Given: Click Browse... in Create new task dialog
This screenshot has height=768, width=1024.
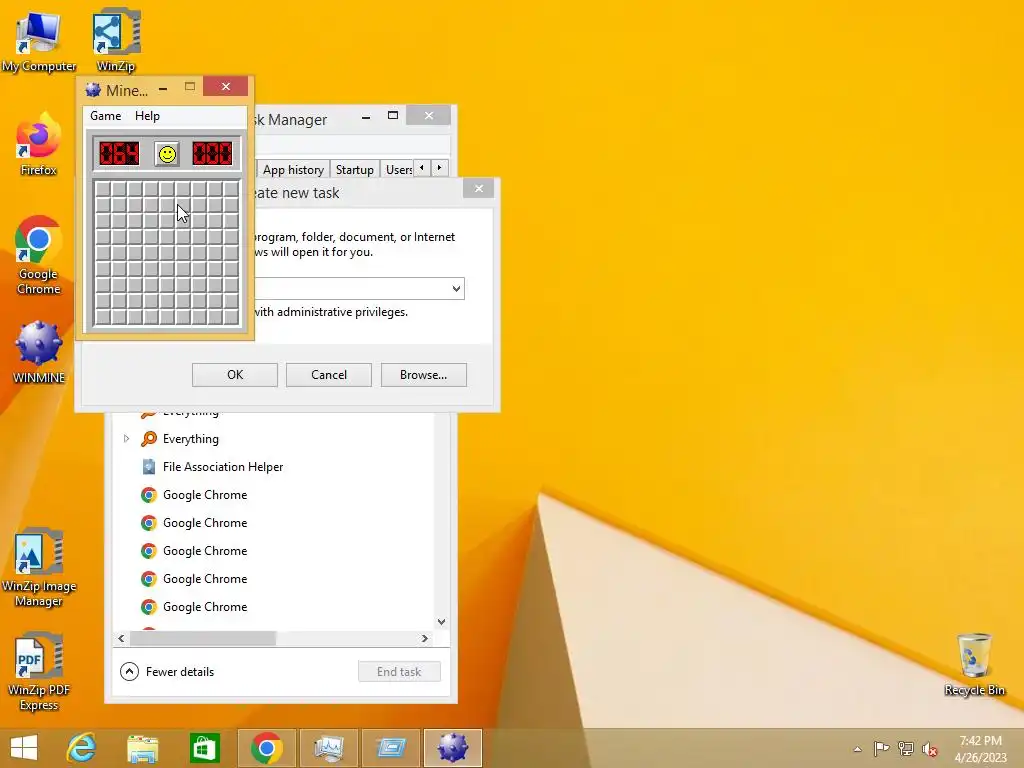Looking at the screenshot, I should pos(424,375).
